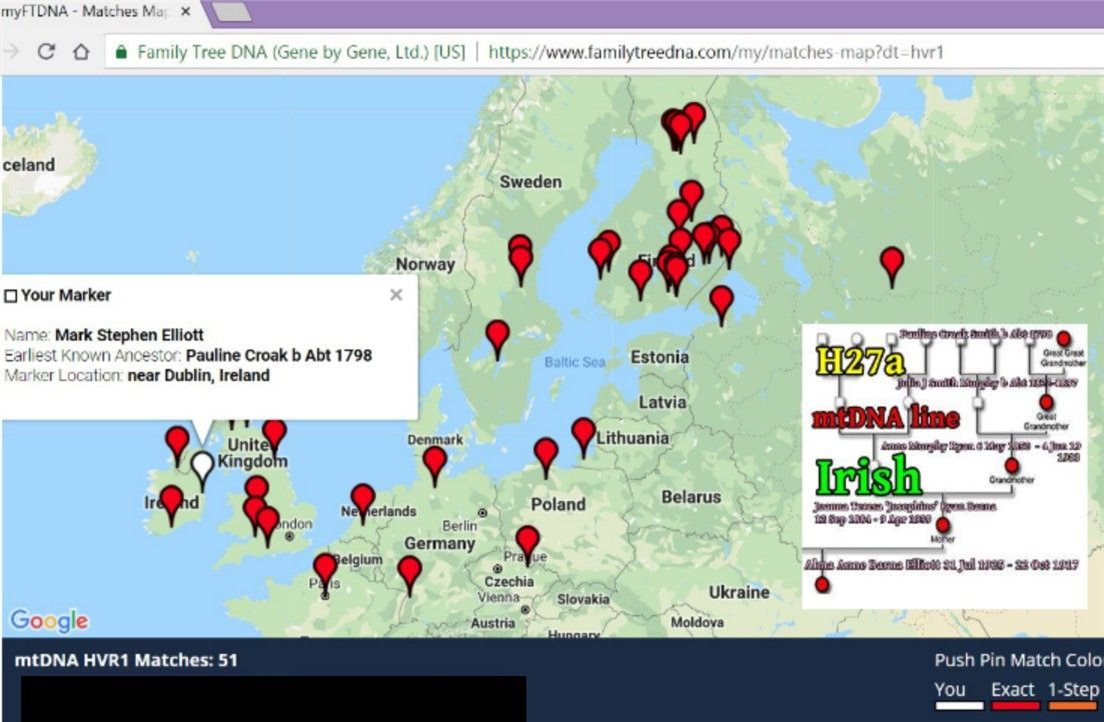The image size is (1104, 722).
Task: Go to browser home page
Action: (81, 52)
